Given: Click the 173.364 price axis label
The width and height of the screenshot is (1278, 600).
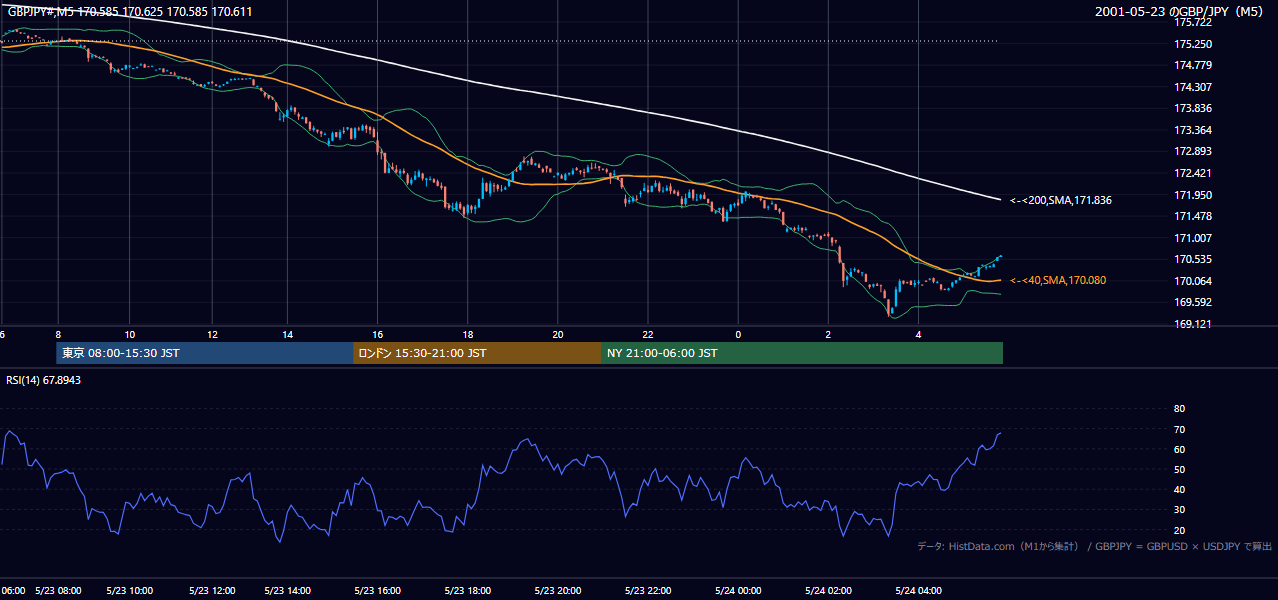Looking at the screenshot, I should point(1192,130).
